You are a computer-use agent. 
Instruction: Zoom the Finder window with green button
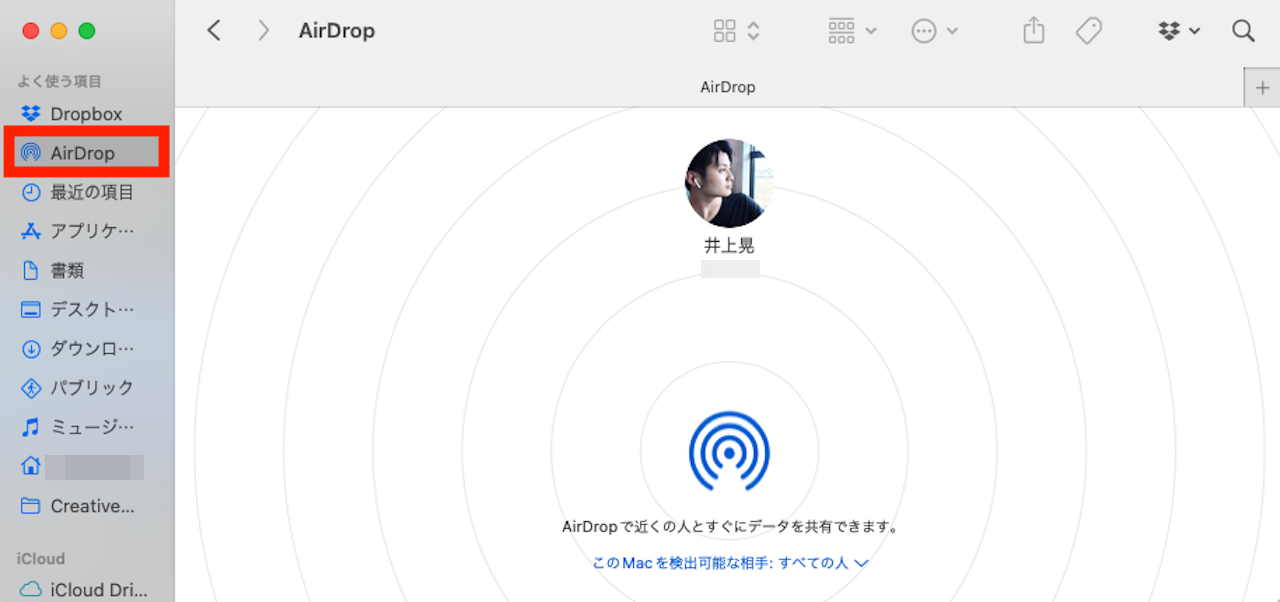pyautogui.click(x=87, y=31)
